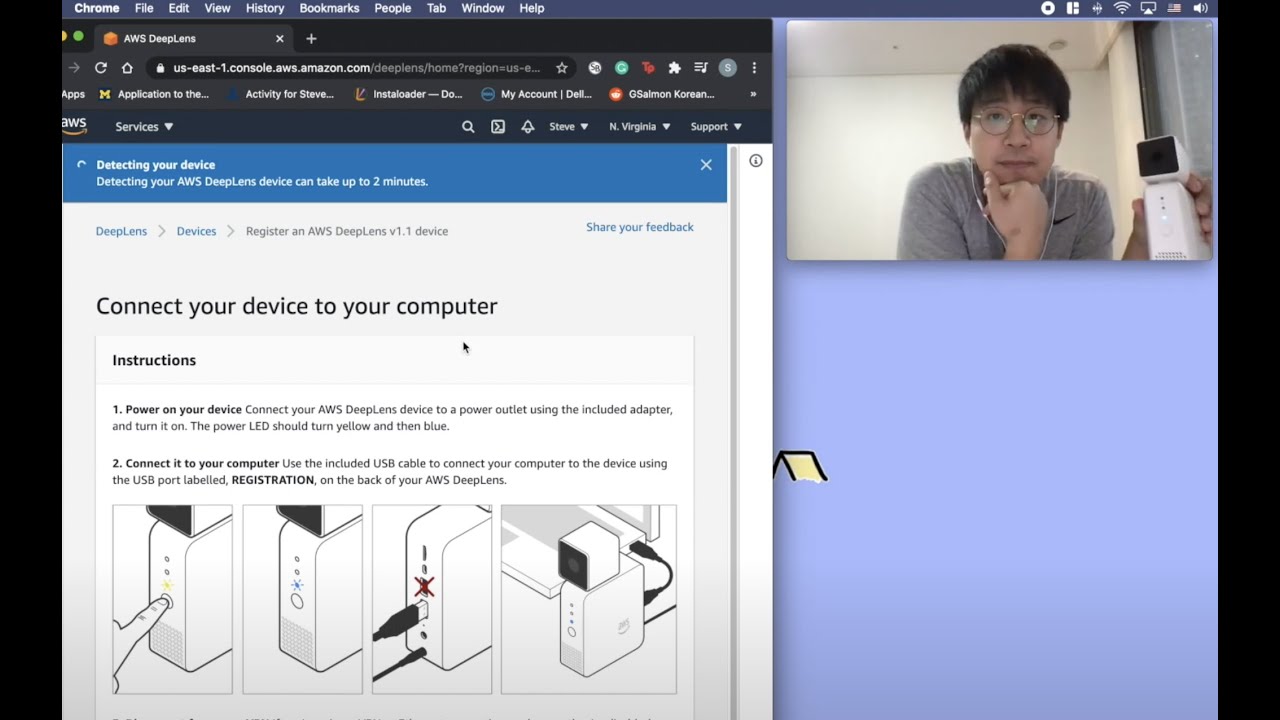Screen dimensions: 1280x720
Task: Go to the Devices breadcrumb link
Action: pos(196,231)
